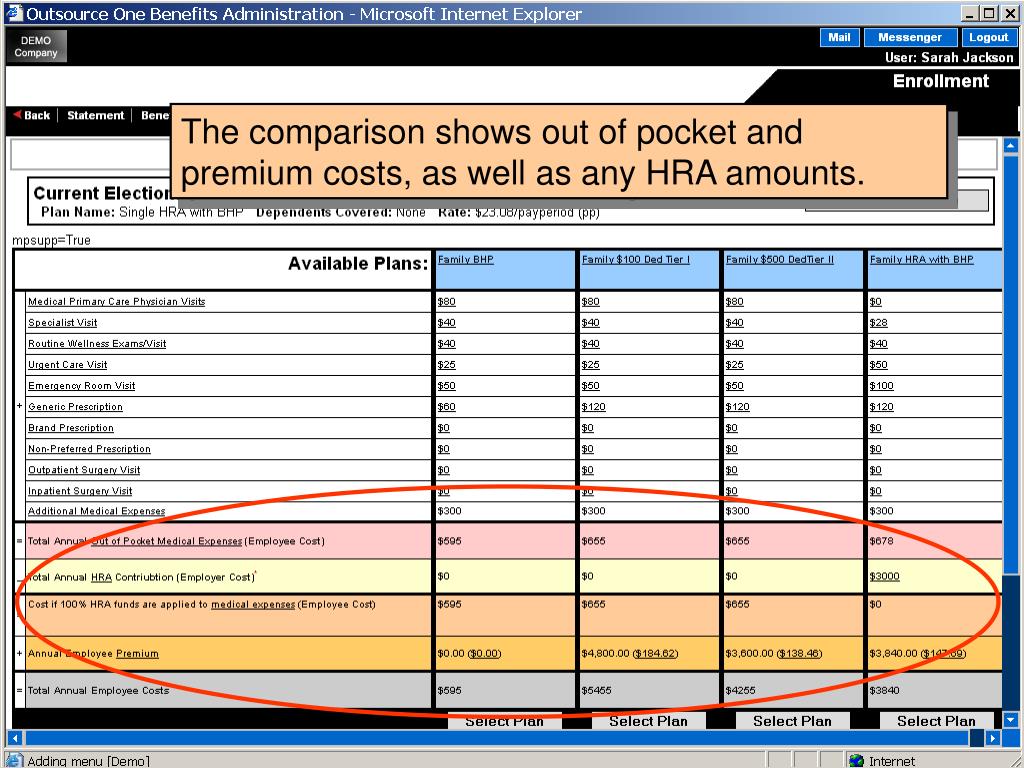Expand Annual Employee Premium row plus sign
The width and height of the screenshot is (1024, 768).
(19, 652)
